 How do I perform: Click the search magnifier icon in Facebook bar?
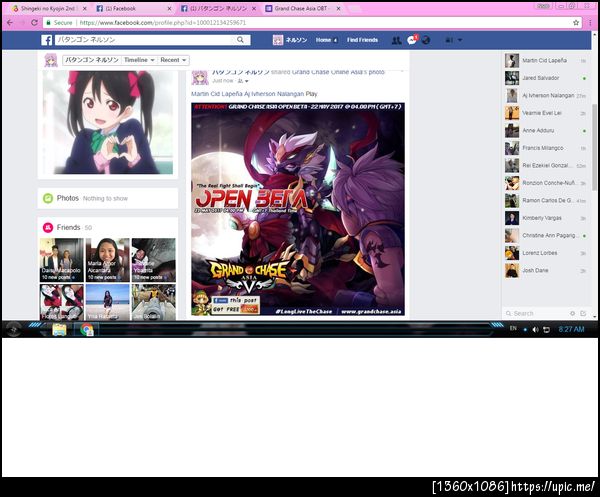pyautogui.click(x=240, y=39)
